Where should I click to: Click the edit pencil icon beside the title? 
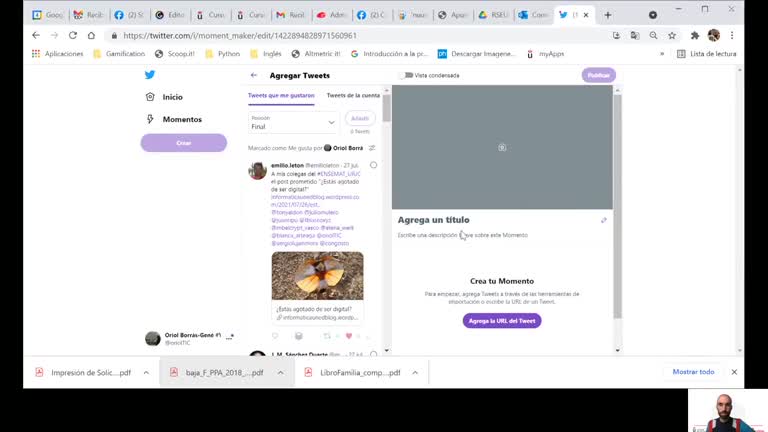[x=604, y=220]
